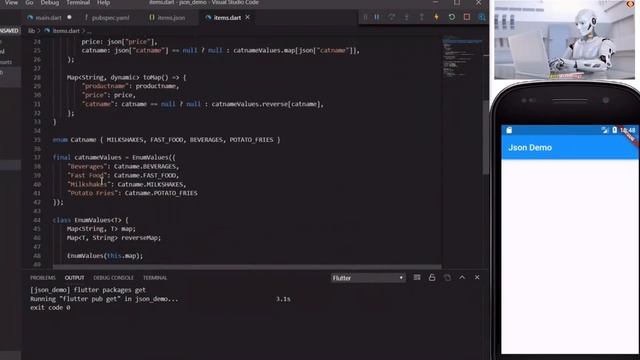Image resolution: width=640 pixels, height=360 pixels.
Task: Restart the debug session
Action: pyautogui.click(x=451, y=17)
